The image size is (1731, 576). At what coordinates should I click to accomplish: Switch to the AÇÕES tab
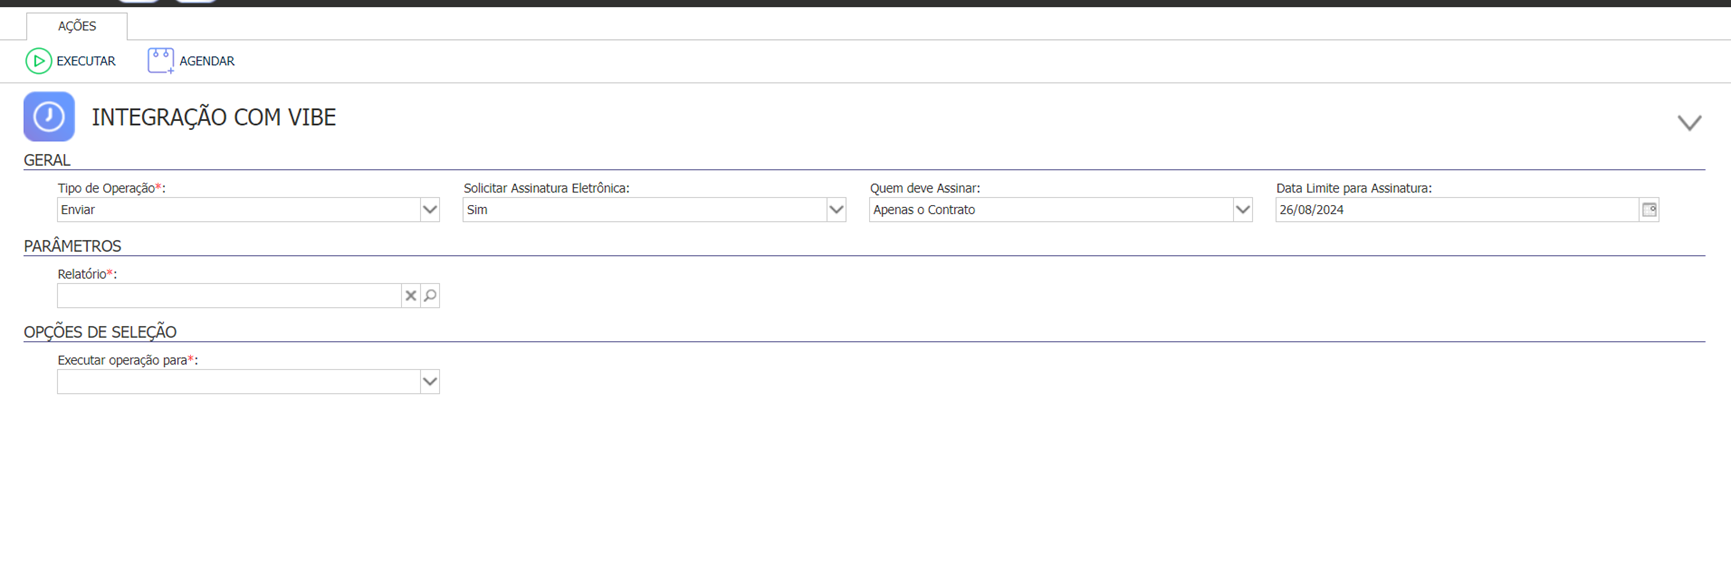coord(77,26)
